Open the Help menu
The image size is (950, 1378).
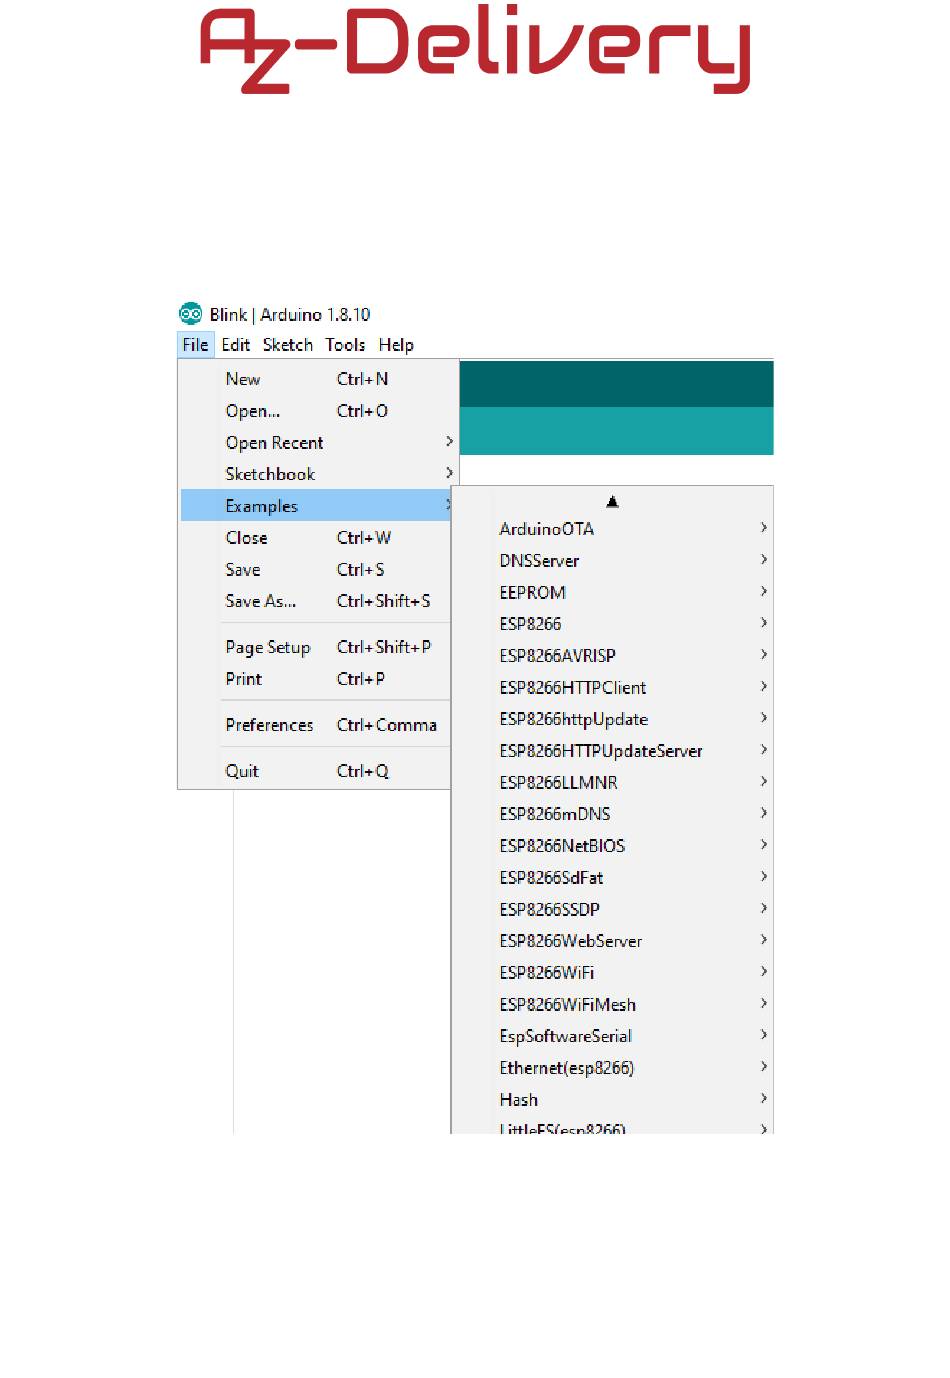396,345
